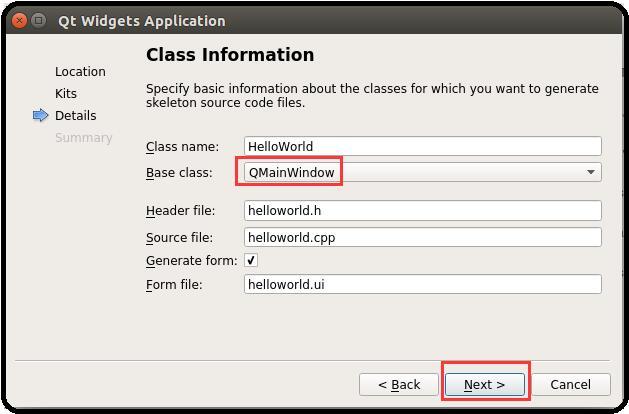Cancel the wizard
Image resolution: width=629 pixels, height=414 pixels.
570,384
